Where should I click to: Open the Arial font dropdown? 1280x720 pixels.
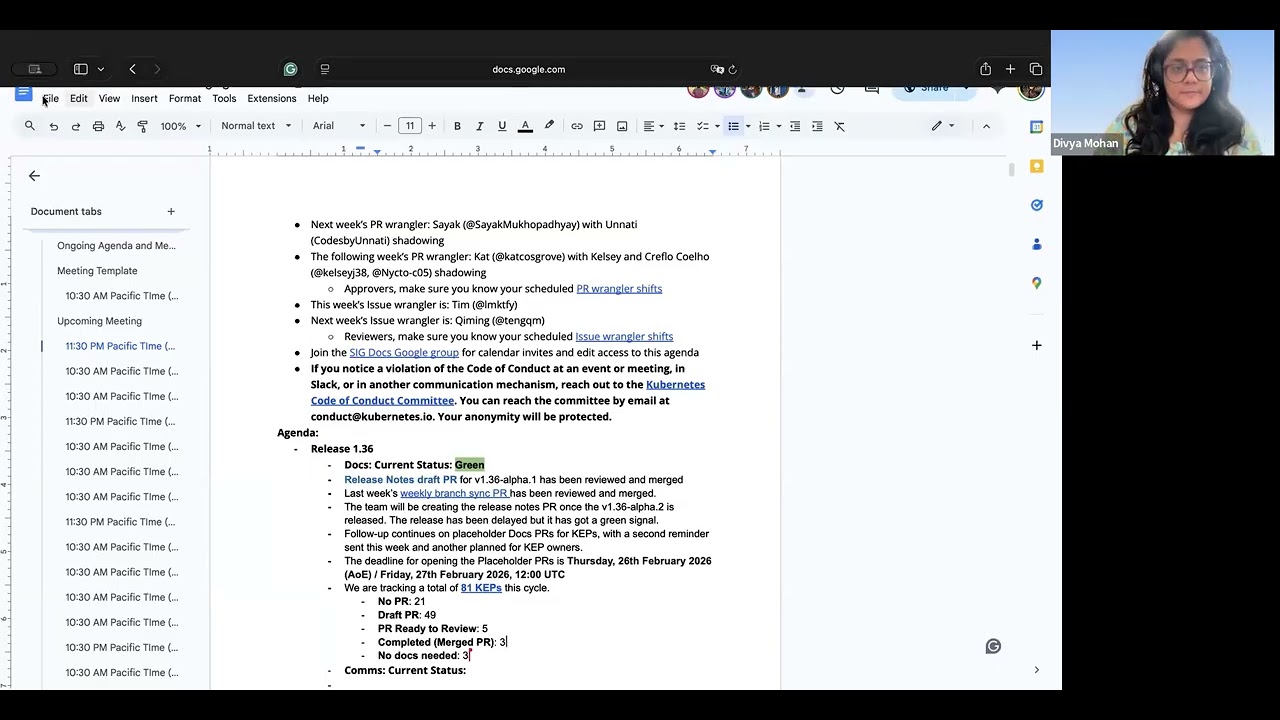(x=339, y=126)
